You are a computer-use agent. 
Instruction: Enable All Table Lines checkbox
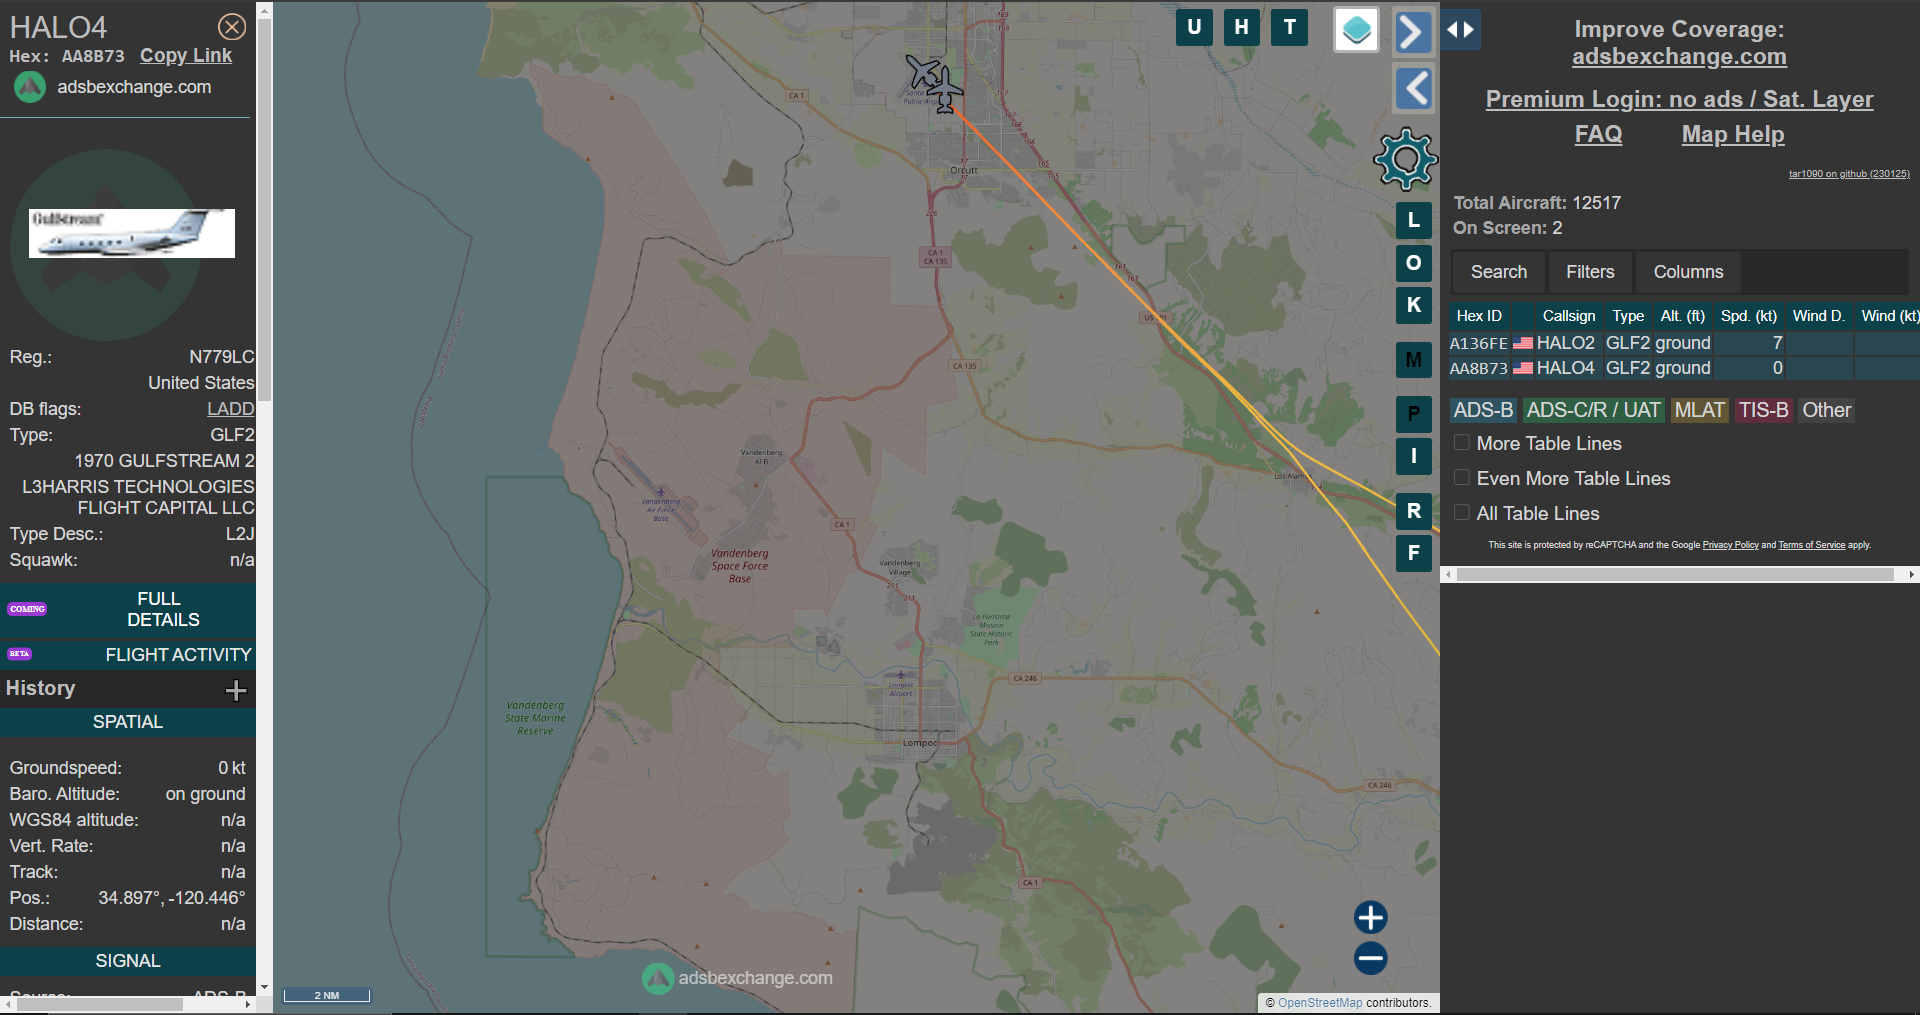tap(1462, 512)
